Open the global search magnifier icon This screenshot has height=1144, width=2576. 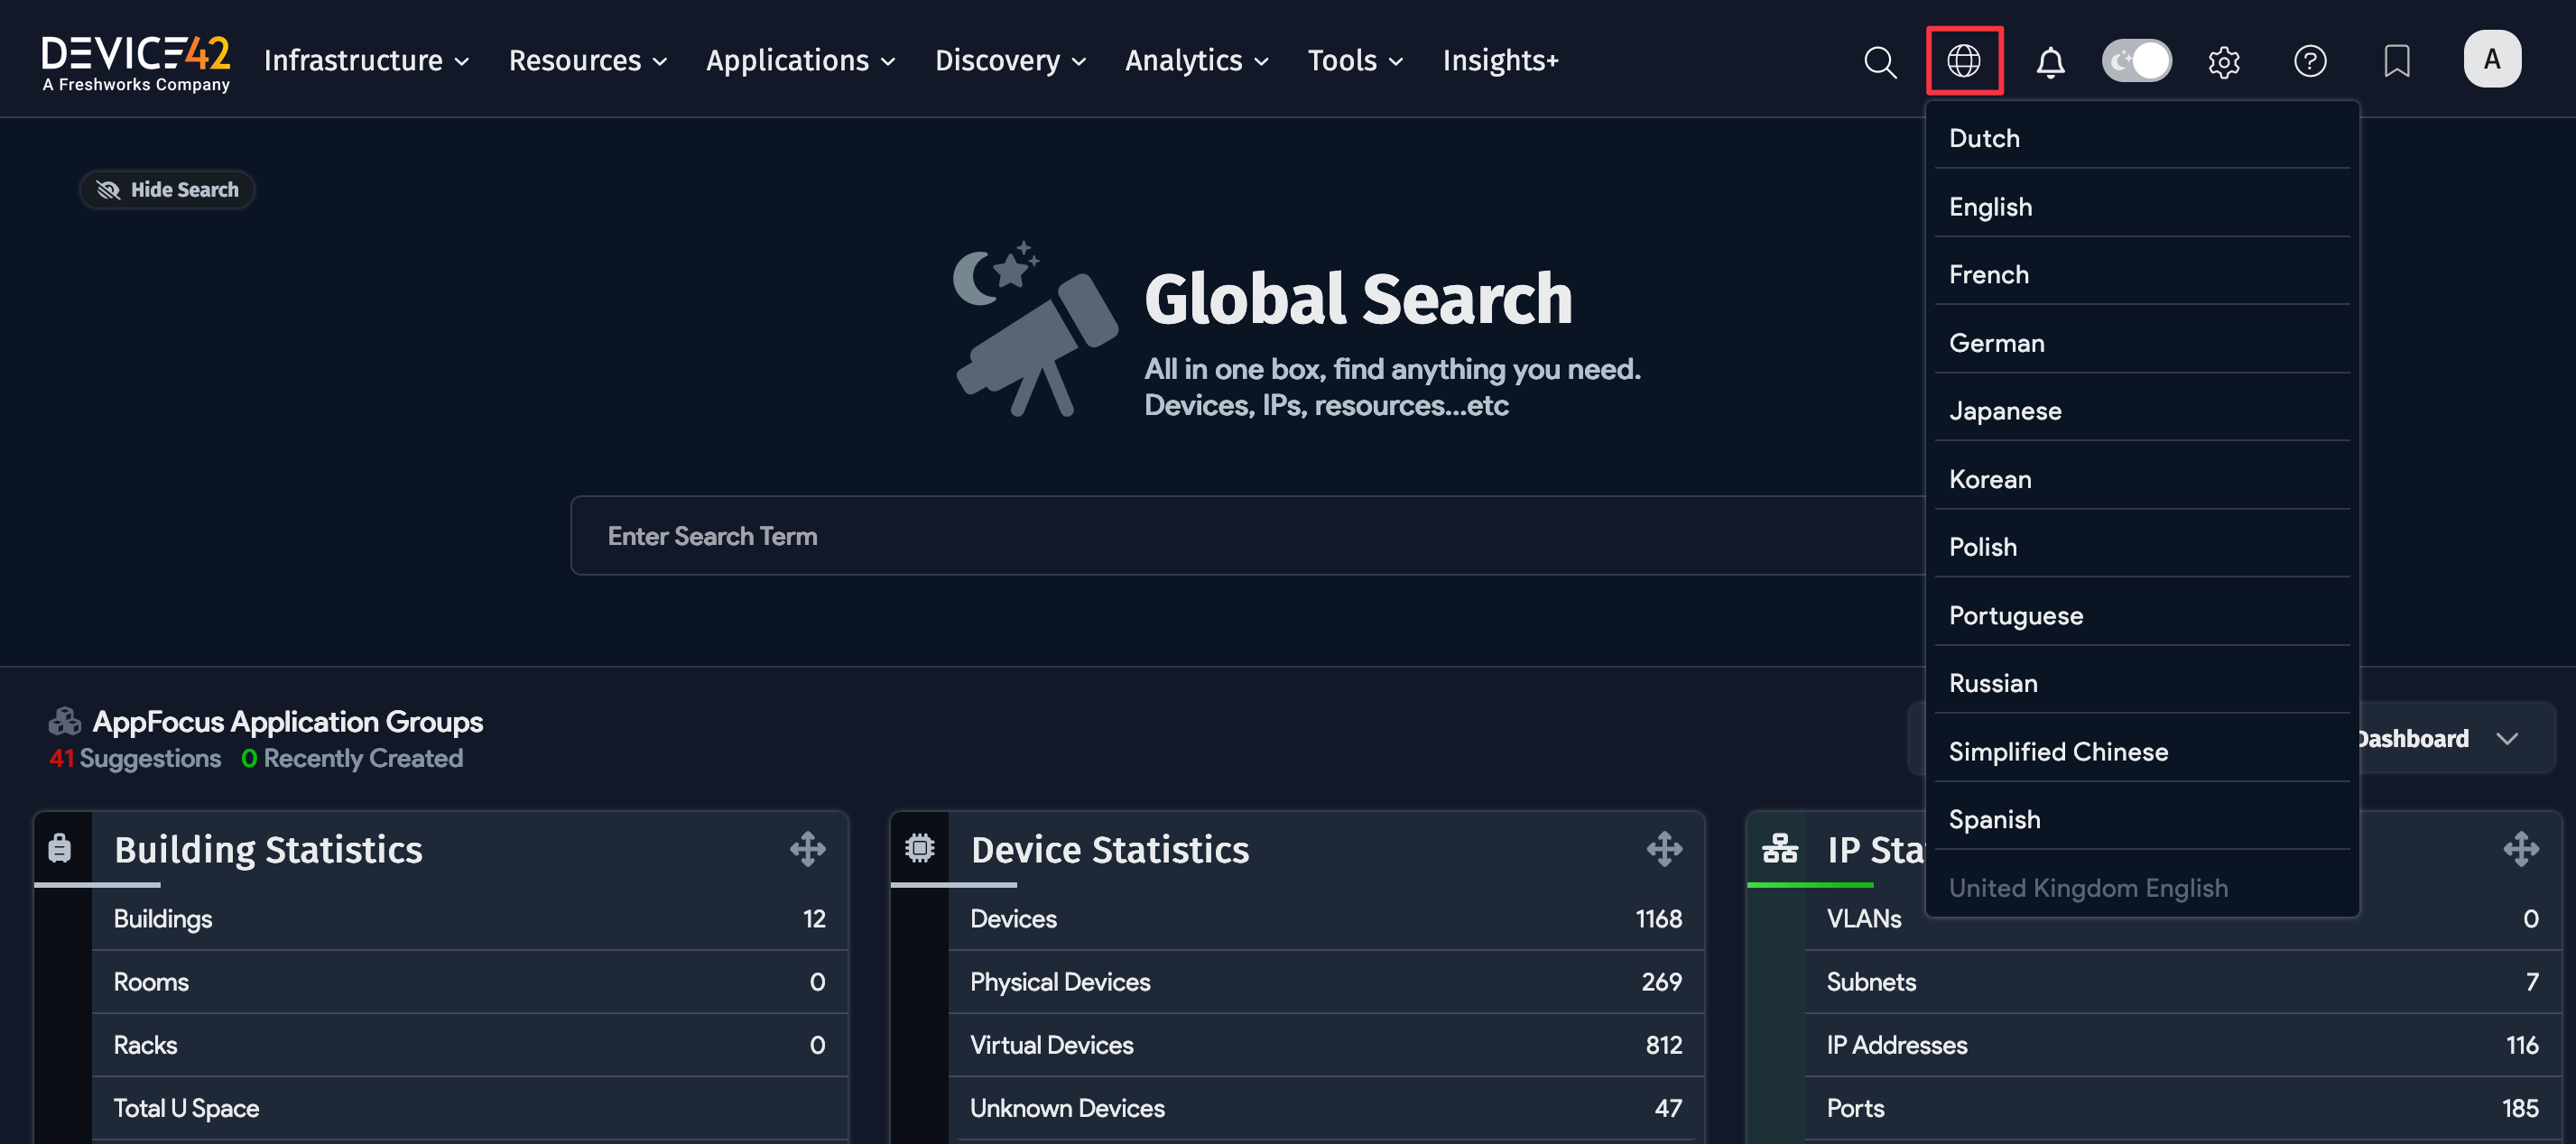click(x=1881, y=61)
